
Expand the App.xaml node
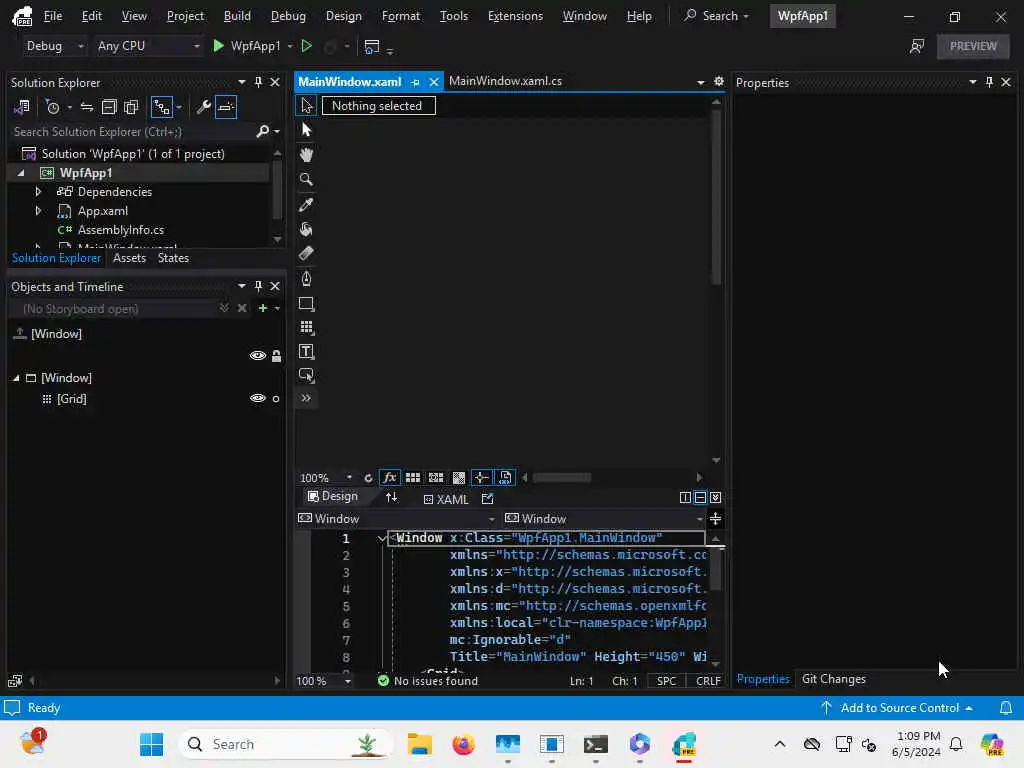[x=38, y=211]
